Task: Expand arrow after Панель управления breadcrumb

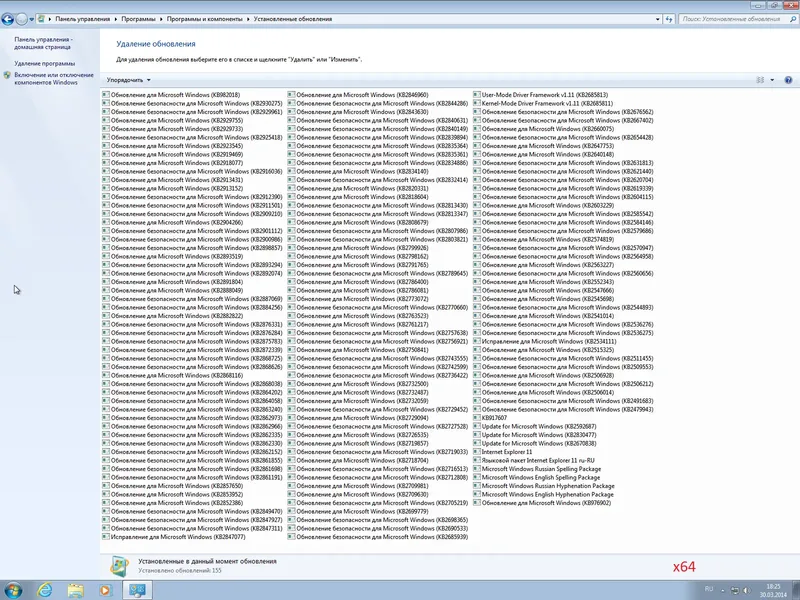Action: pos(116,19)
